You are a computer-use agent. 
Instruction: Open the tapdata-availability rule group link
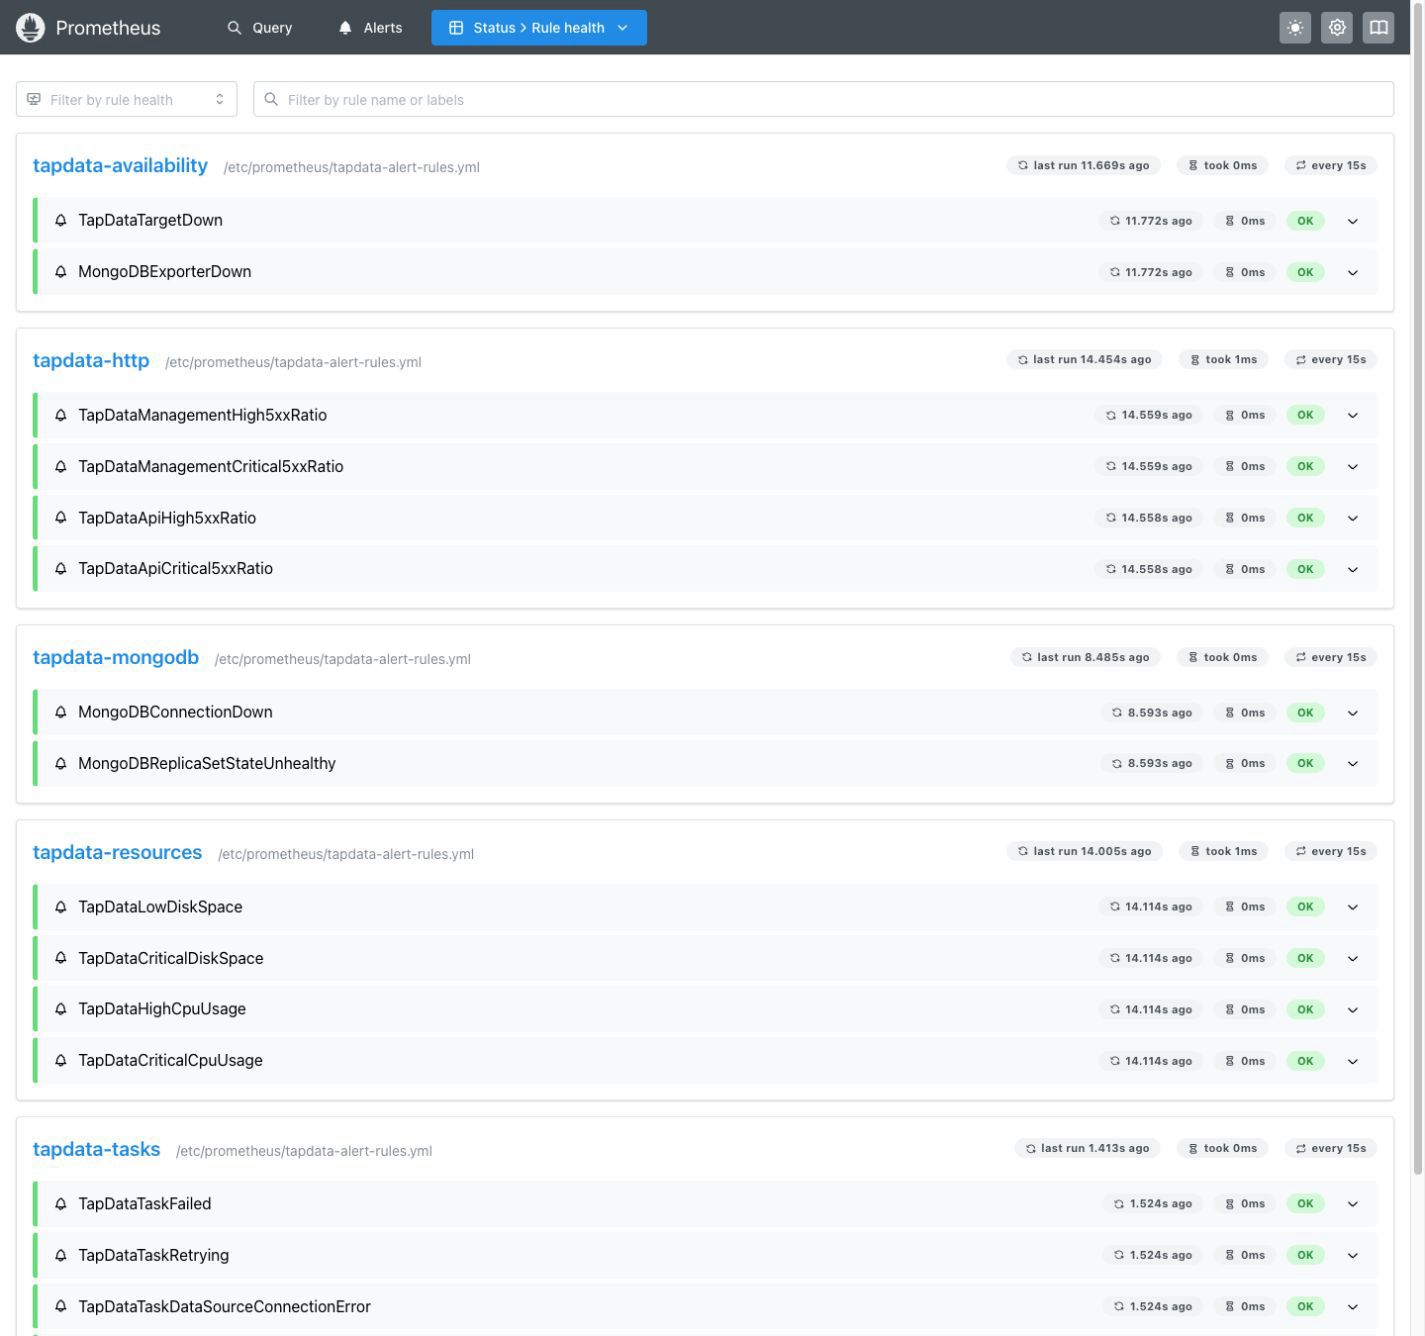pyautogui.click(x=120, y=165)
